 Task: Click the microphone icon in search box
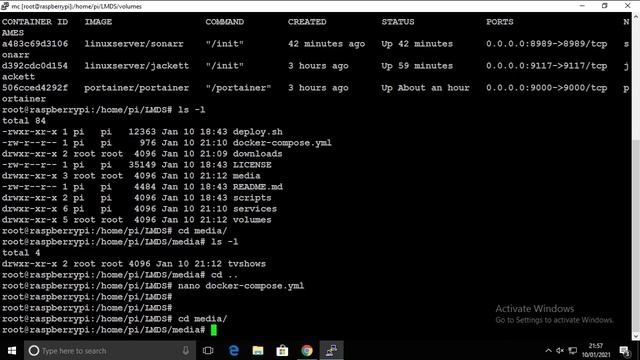click(185, 351)
